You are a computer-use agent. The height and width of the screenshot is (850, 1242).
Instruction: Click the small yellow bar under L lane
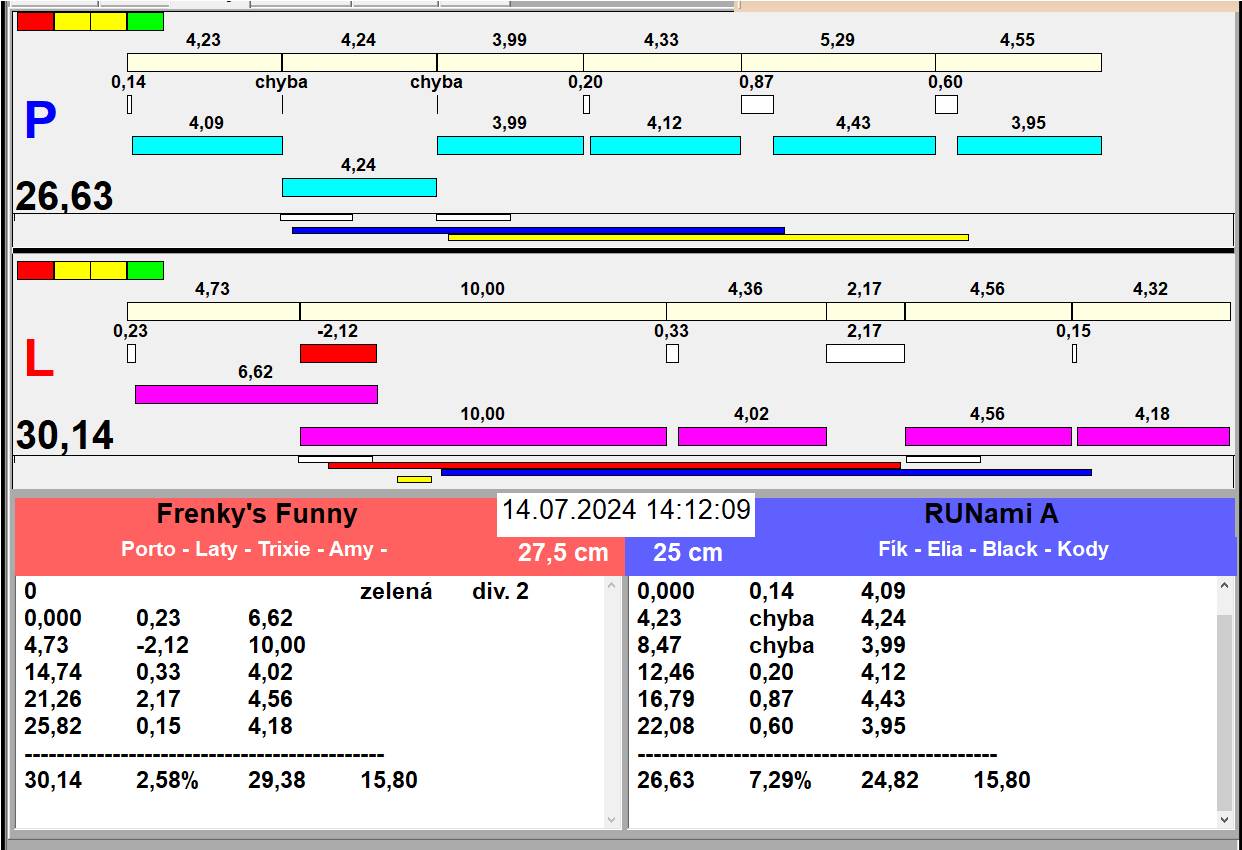click(x=414, y=479)
